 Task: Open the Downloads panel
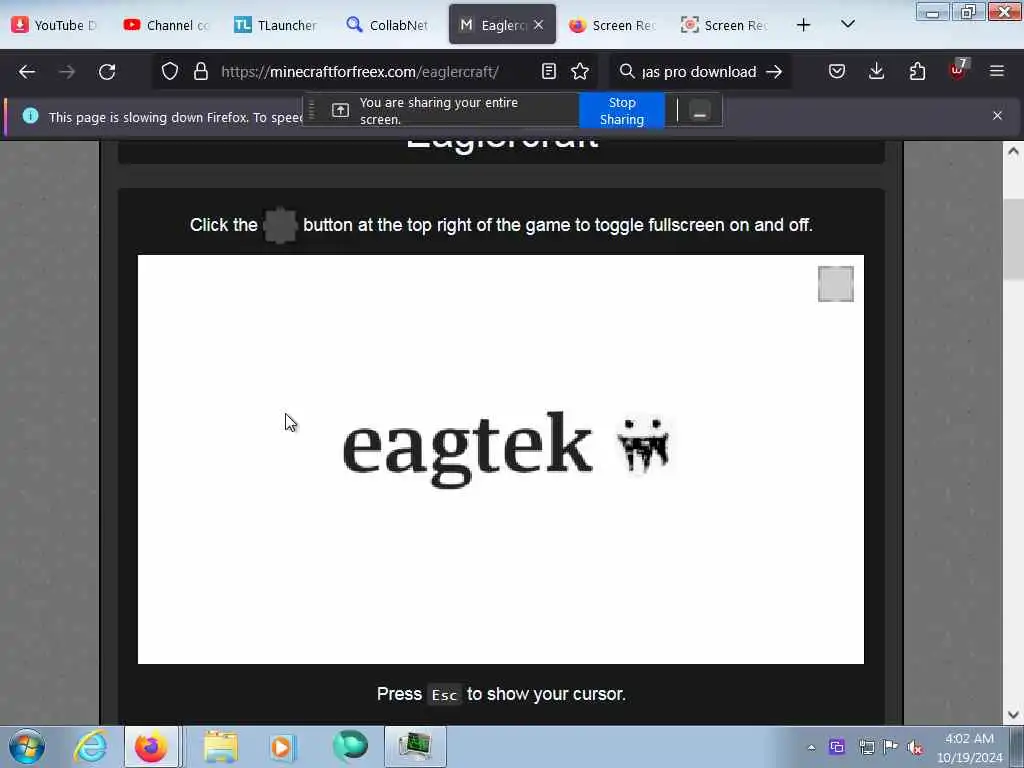[x=876, y=71]
